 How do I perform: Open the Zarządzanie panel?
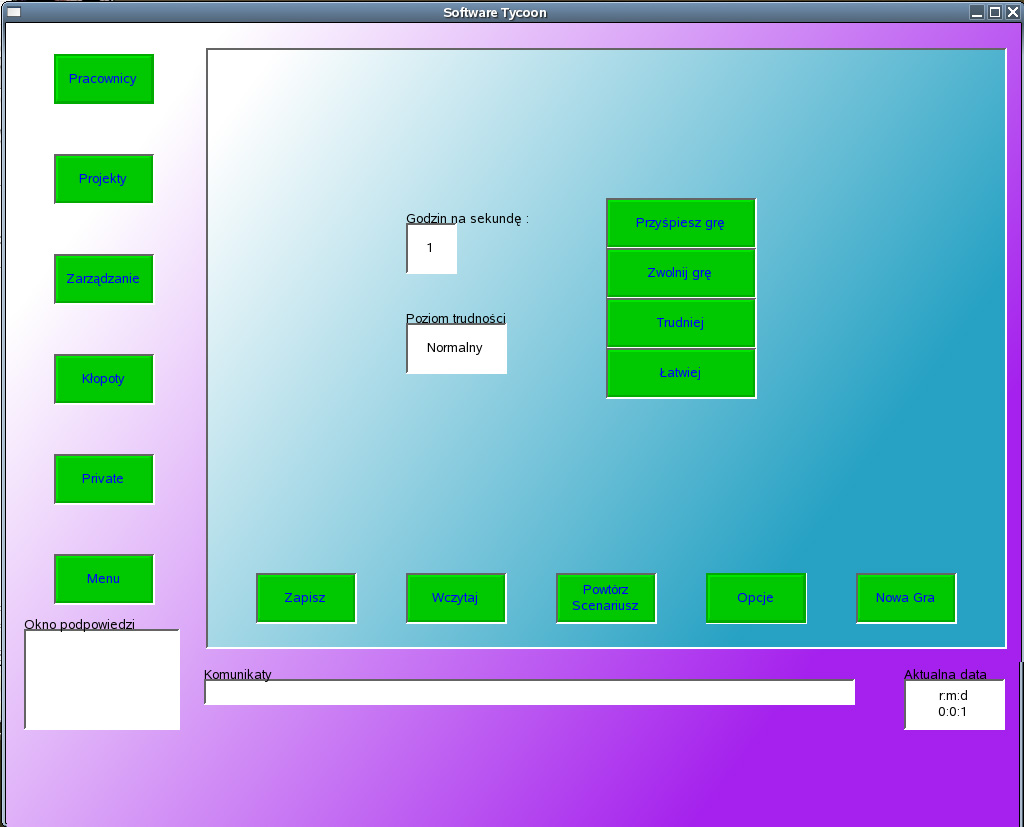[x=103, y=279]
